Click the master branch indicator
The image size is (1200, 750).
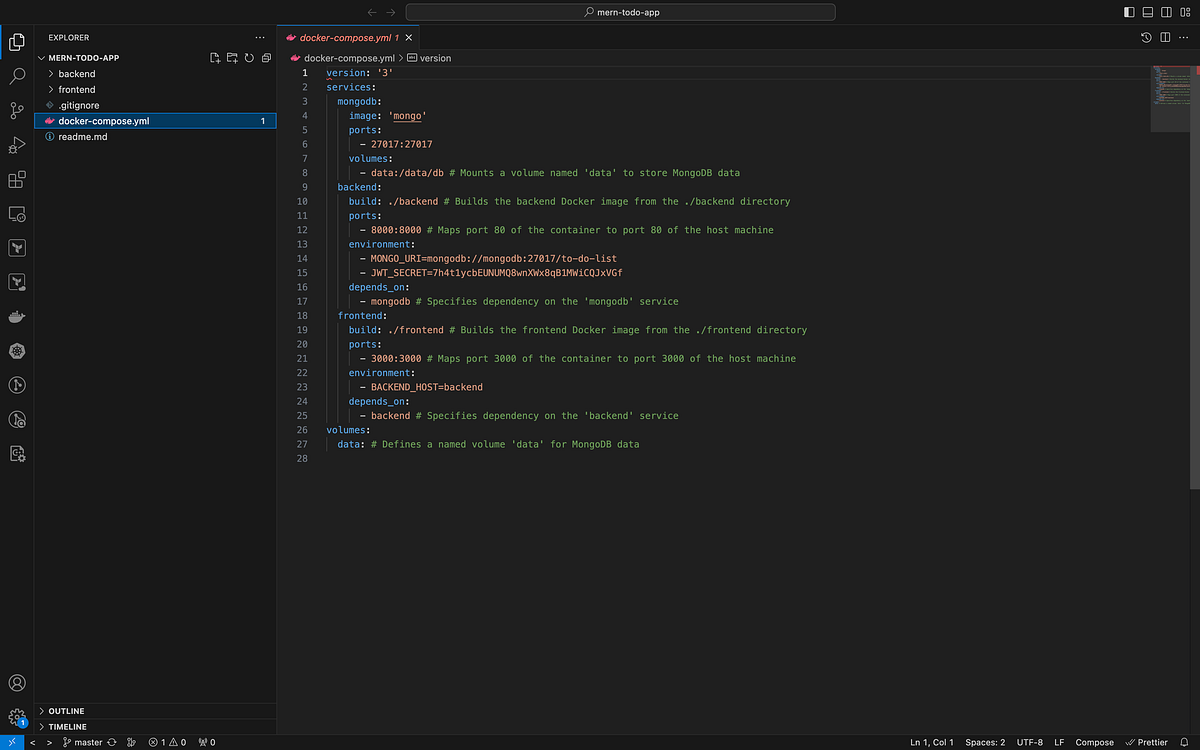[85, 742]
